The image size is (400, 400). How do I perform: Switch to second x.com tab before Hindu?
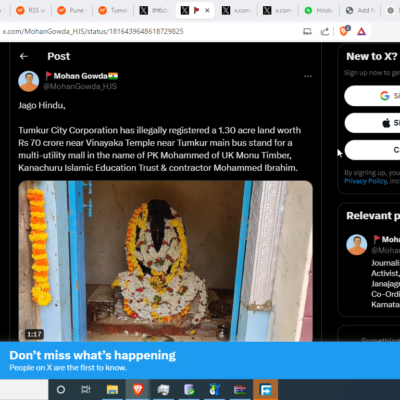[278, 10]
